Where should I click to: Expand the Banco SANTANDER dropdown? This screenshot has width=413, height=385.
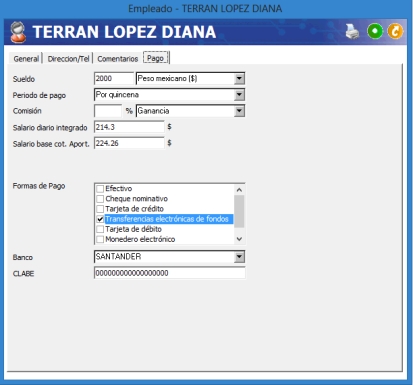[x=239, y=257]
